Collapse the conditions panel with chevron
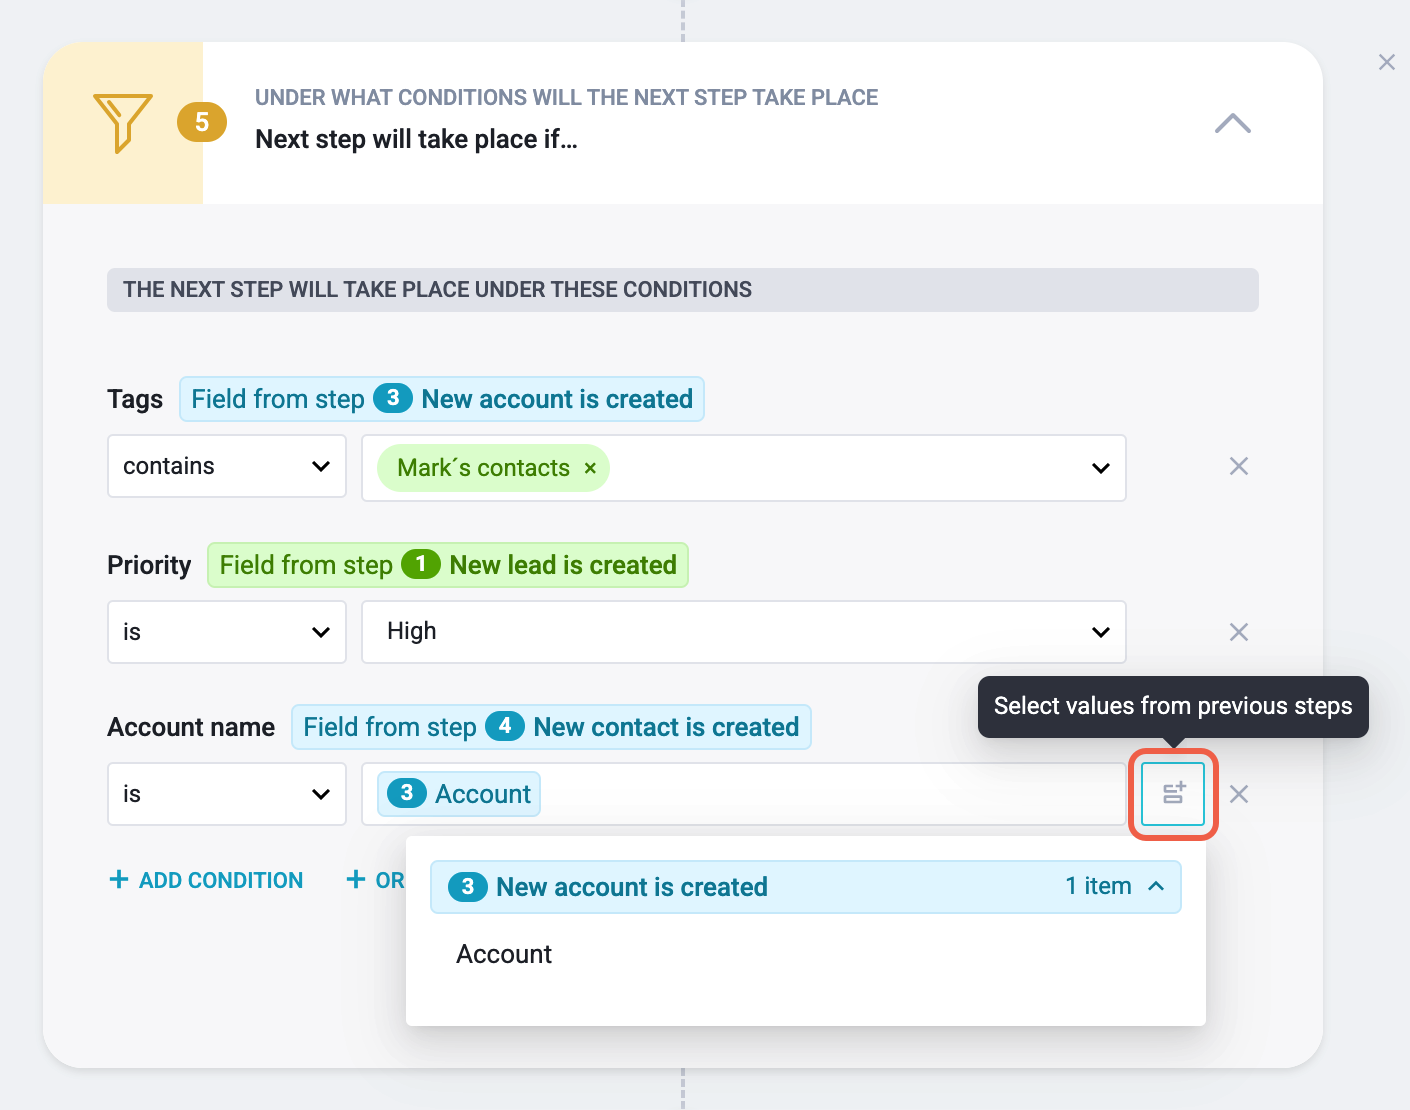 tap(1233, 123)
